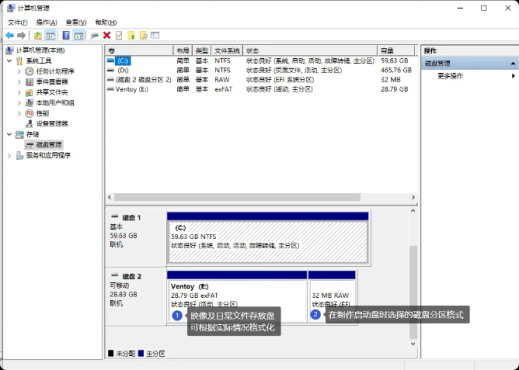Open help via the blue question mark icon
The width and height of the screenshot is (519, 370).
point(66,35)
